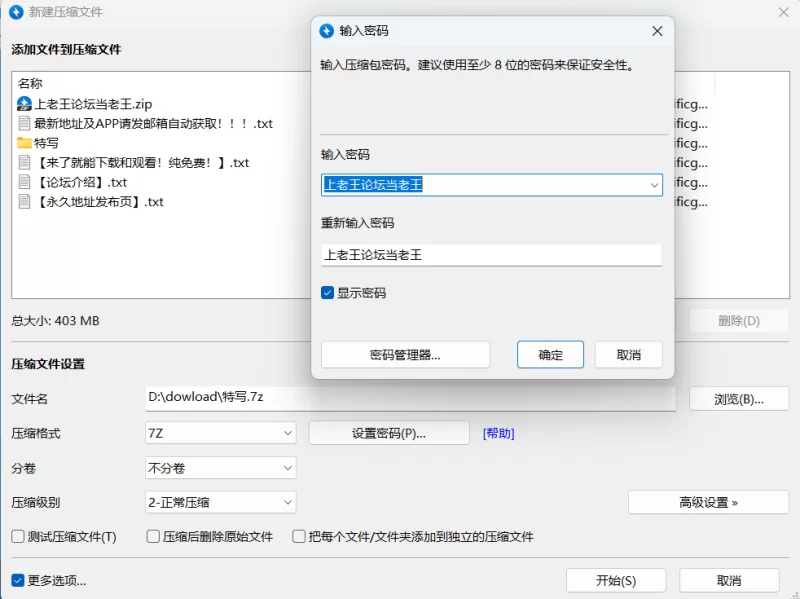This screenshot has height=599, width=800.
Task: Close the 输入密码 dialog
Action: (657, 31)
